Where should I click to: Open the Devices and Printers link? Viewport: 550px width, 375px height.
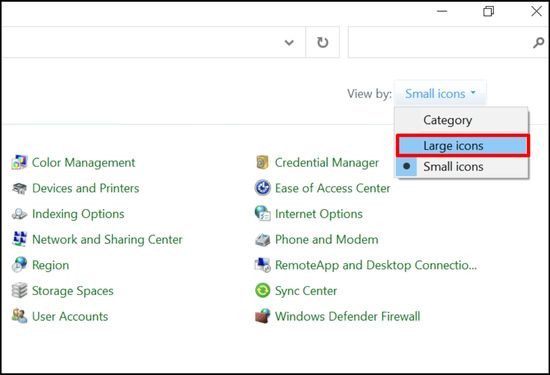tap(86, 188)
